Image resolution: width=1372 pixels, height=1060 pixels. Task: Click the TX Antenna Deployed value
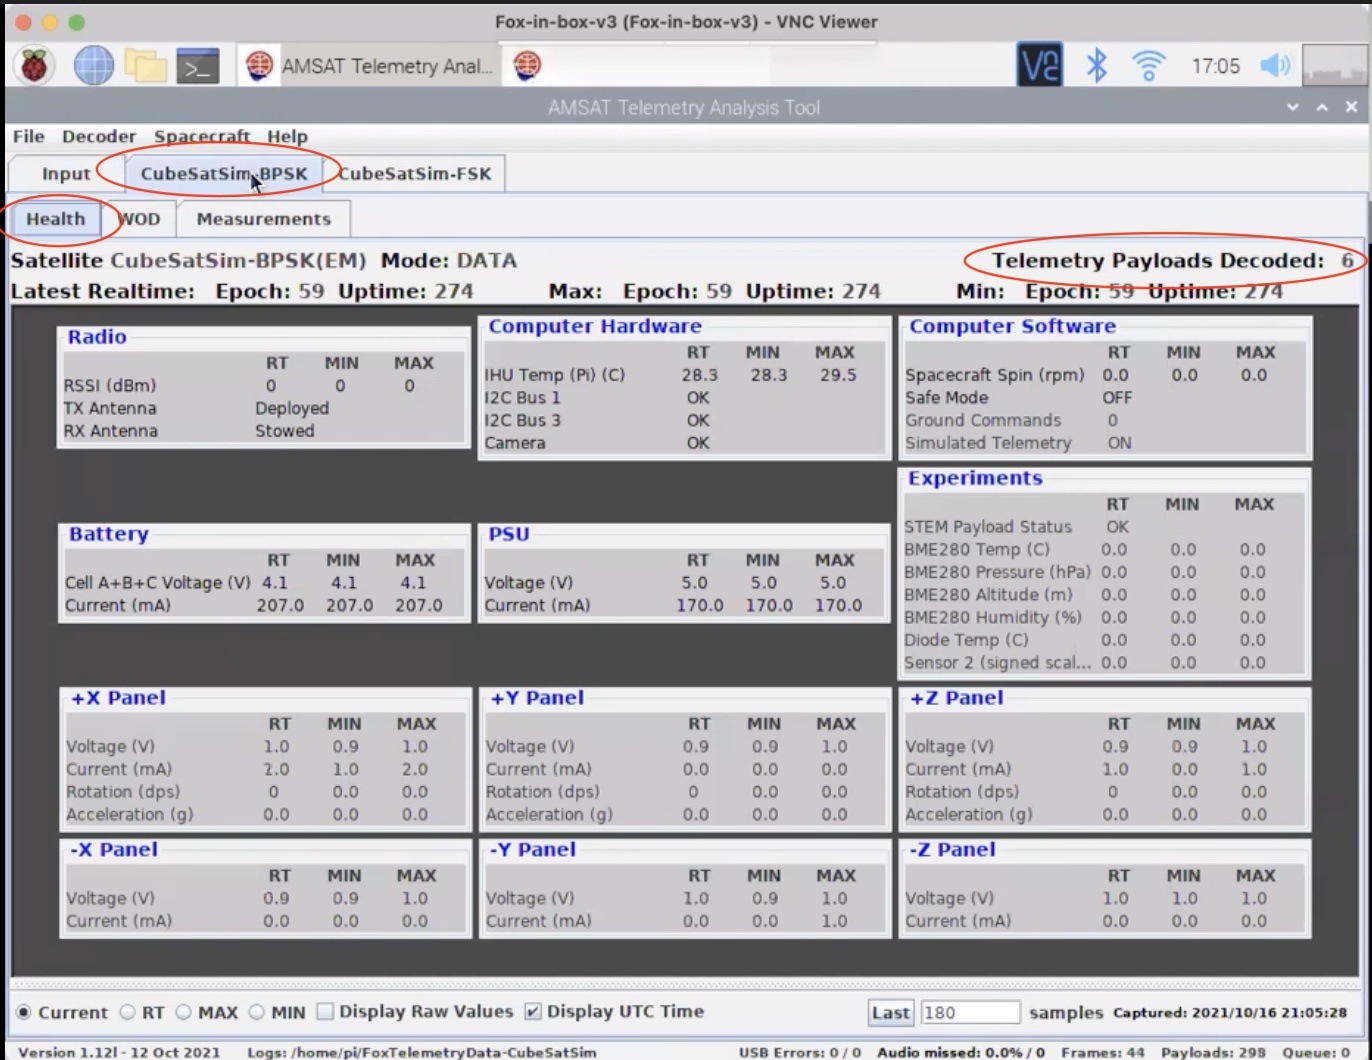click(292, 409)
